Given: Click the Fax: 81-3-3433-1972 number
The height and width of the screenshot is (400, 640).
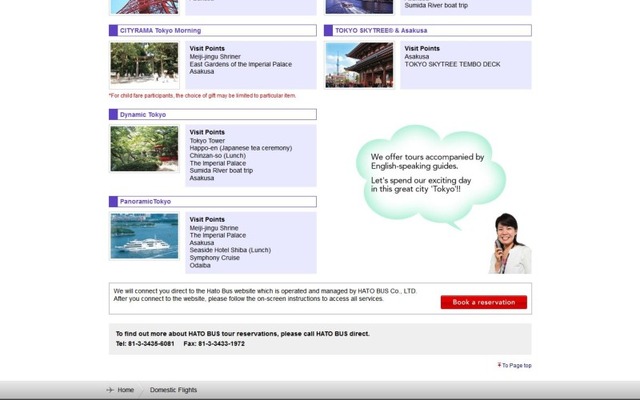Looking at the screenshot, I should point(214,344).
